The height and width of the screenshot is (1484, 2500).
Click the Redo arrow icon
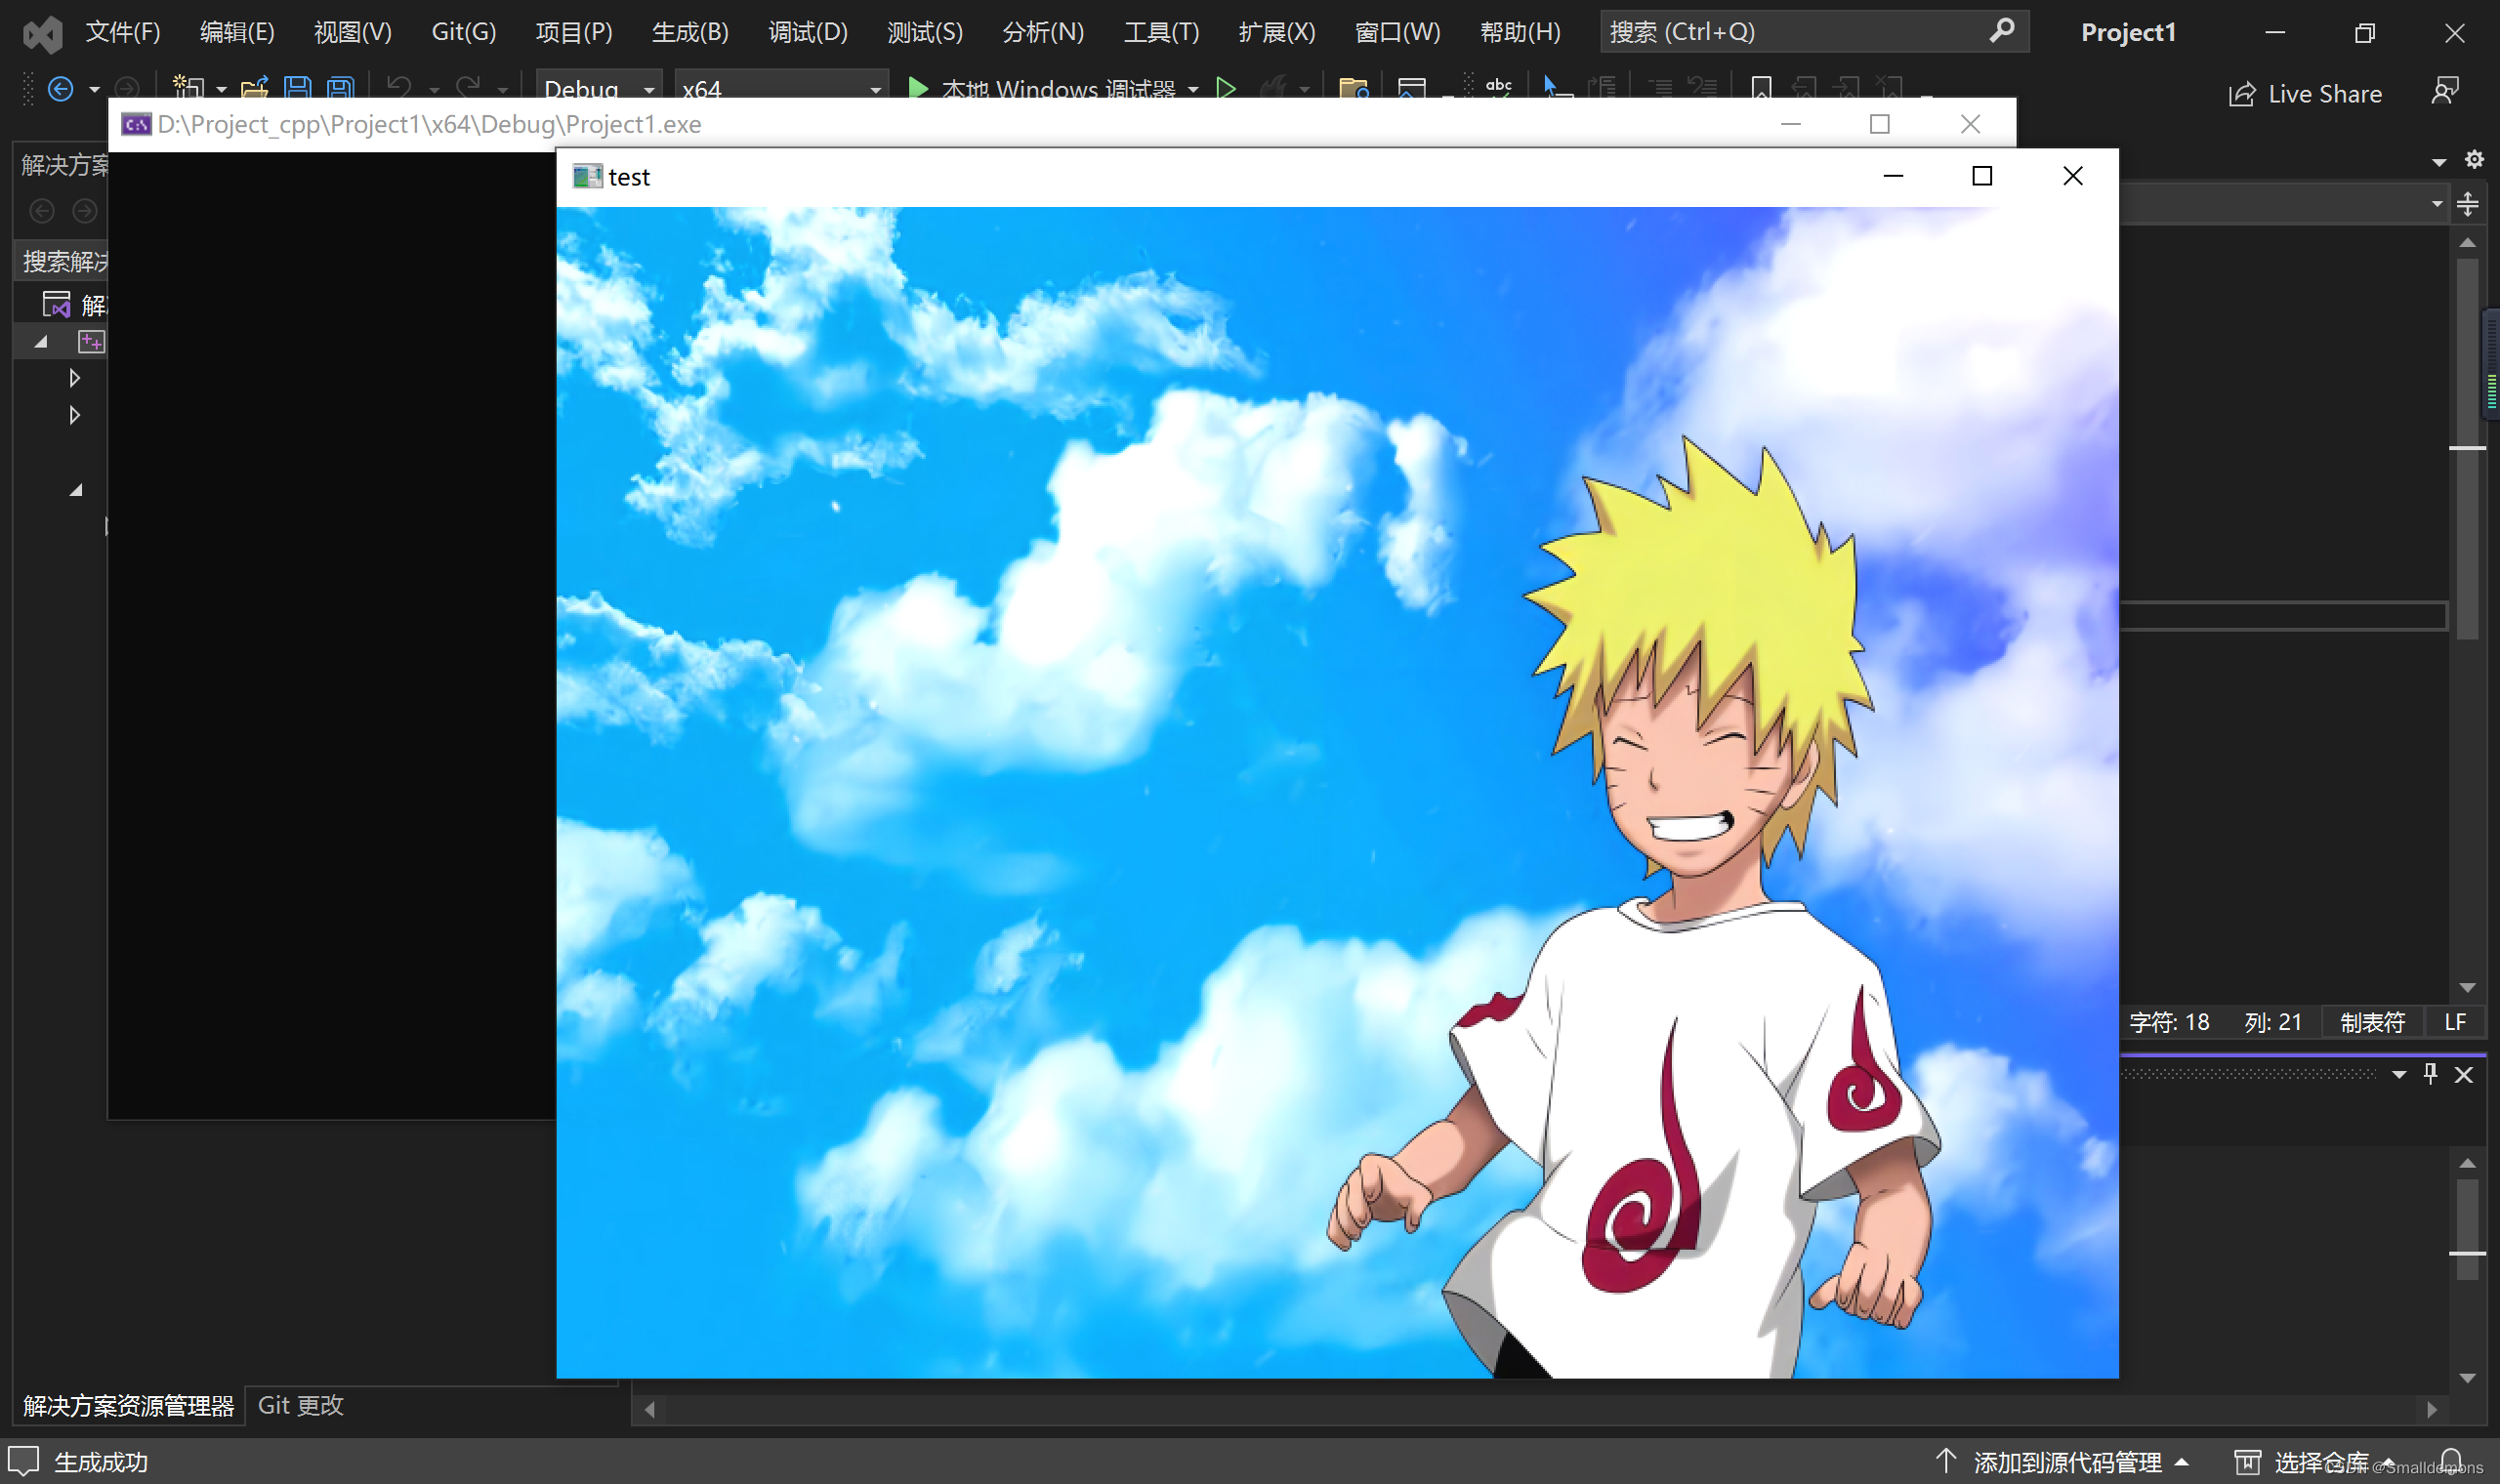pos(467,89)
